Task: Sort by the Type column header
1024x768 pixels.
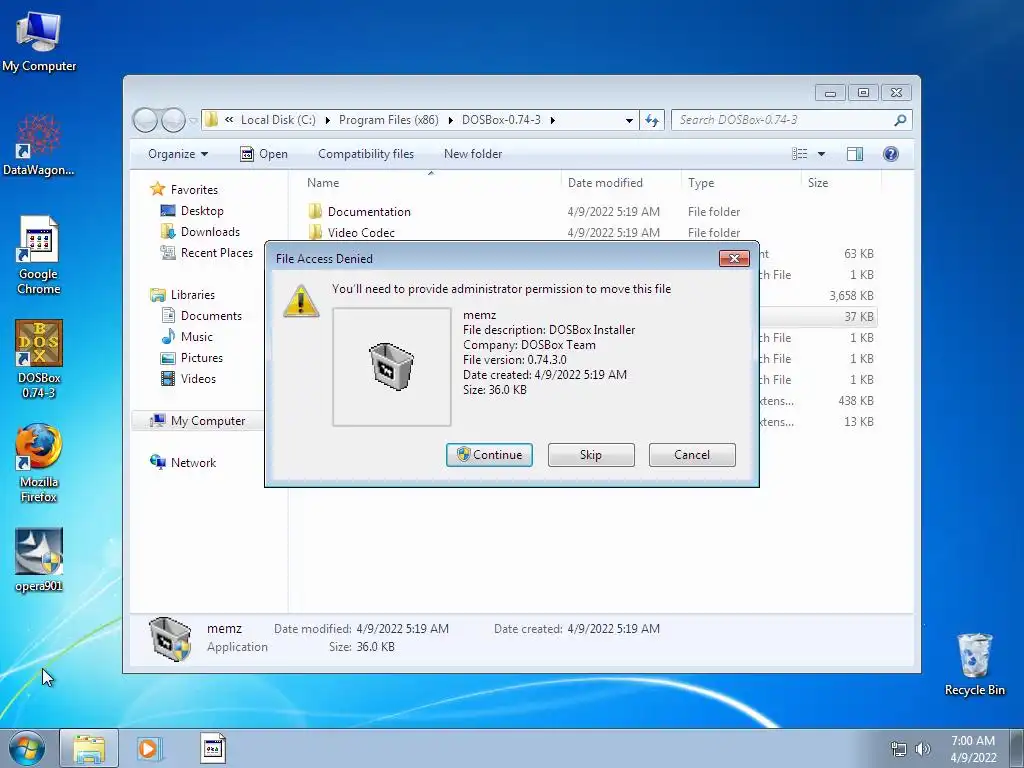Action: click(x=741, y=183)
